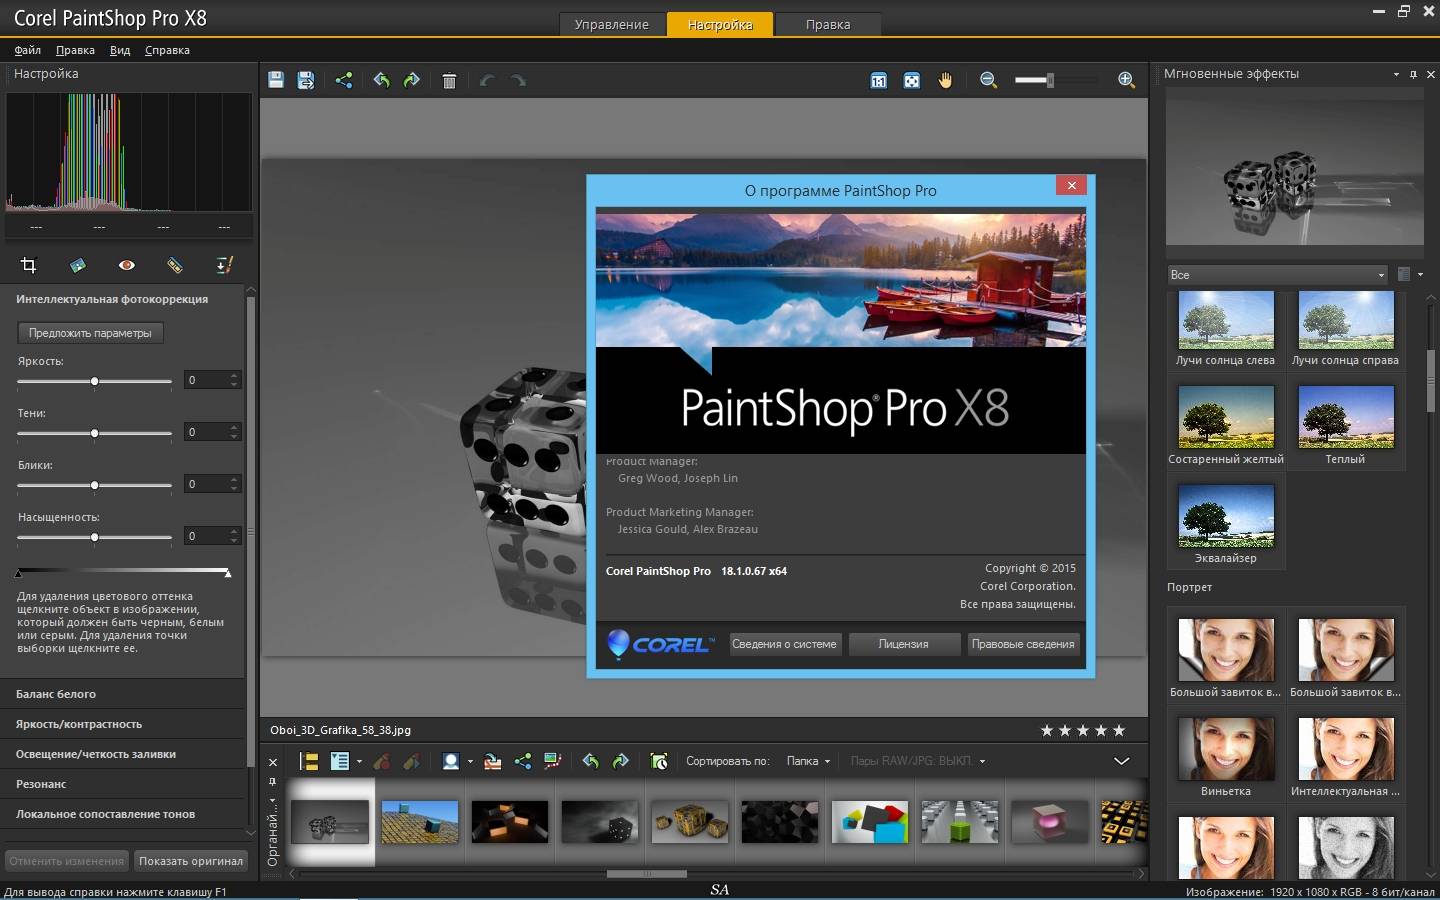This screenshot has height=900, width=1440.
Task: Switch to the Правка workspace tab
Action: pyautogui.click(x=828, y=24)
